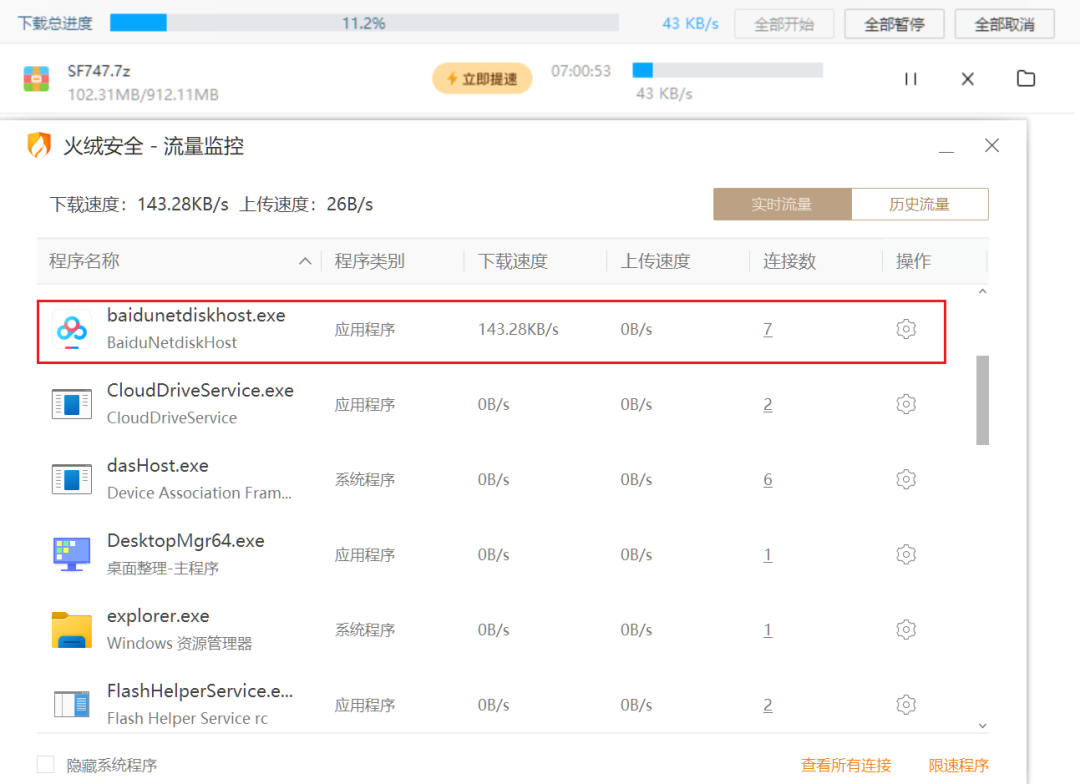1080x784 pixels.
Task: Sort by 程序名称 column arrow
Action: [x=305, y=262]
